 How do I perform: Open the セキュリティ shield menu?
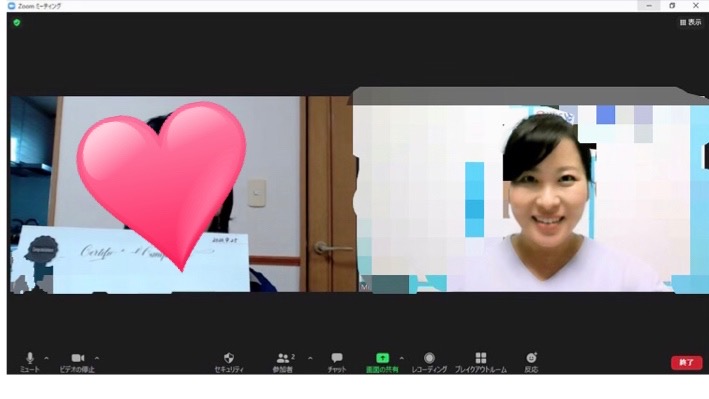(x=229, y=362)
